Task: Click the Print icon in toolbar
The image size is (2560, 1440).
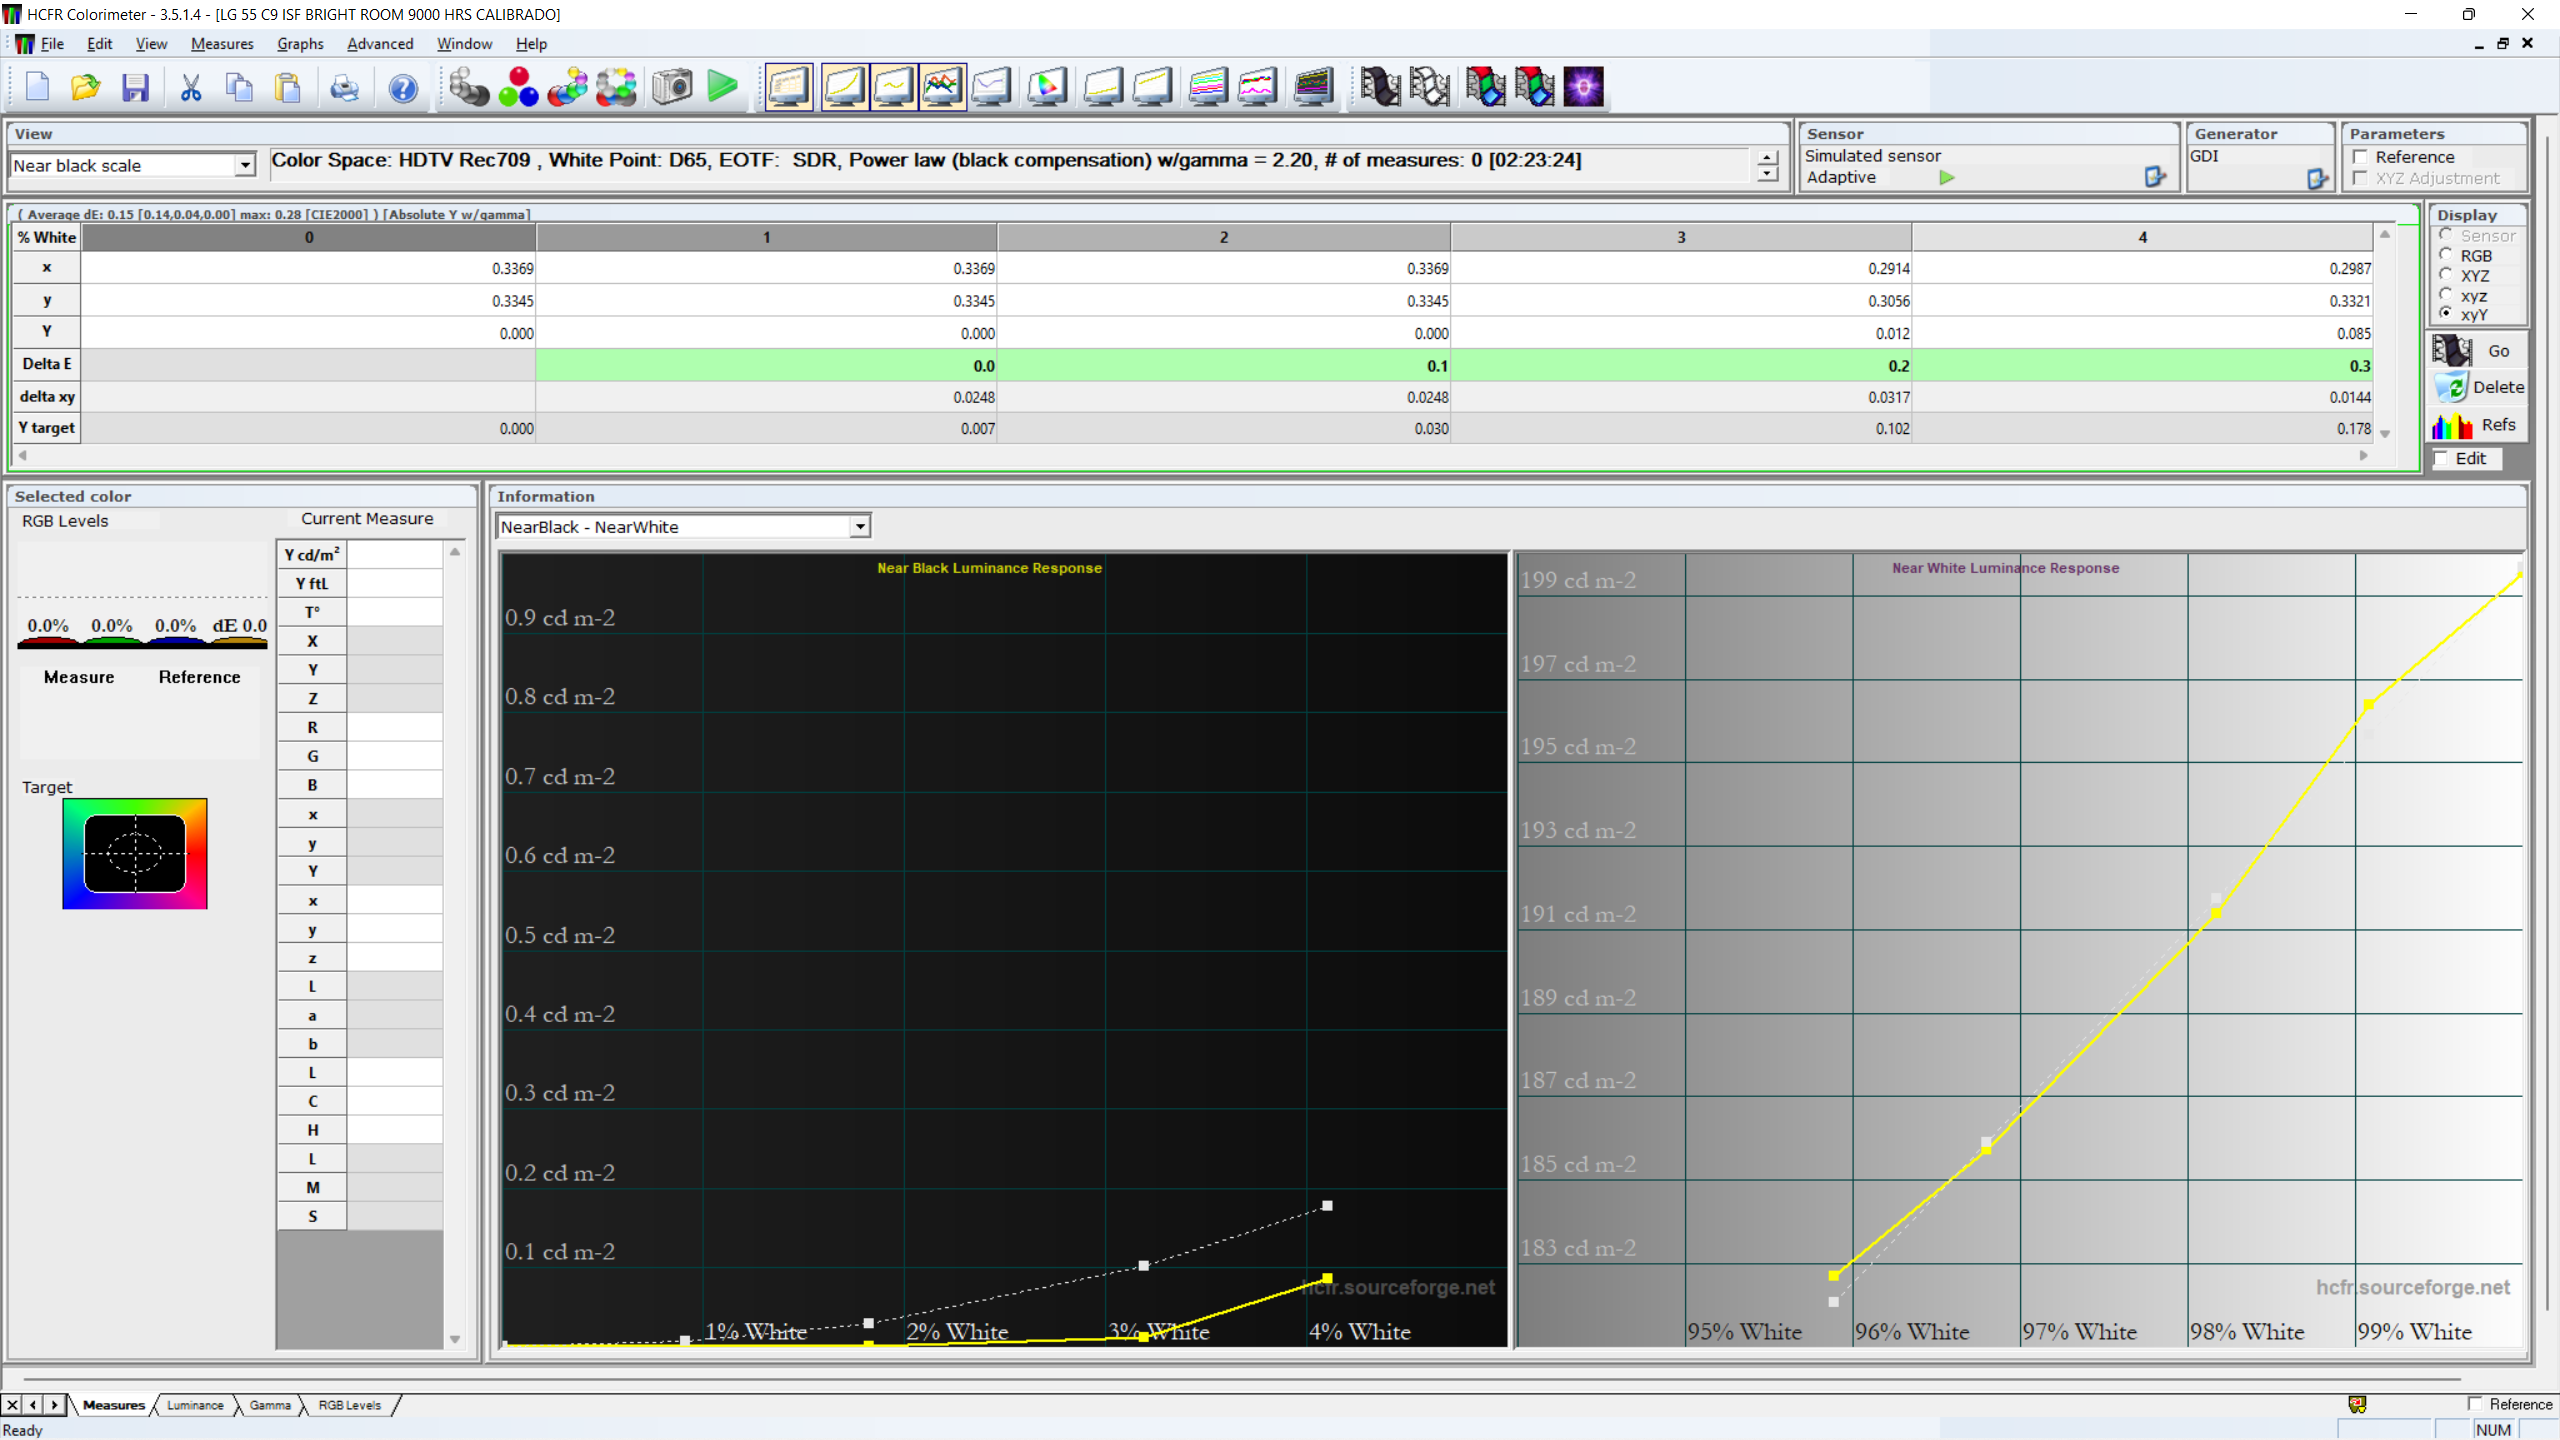Action: pos(344,88)
